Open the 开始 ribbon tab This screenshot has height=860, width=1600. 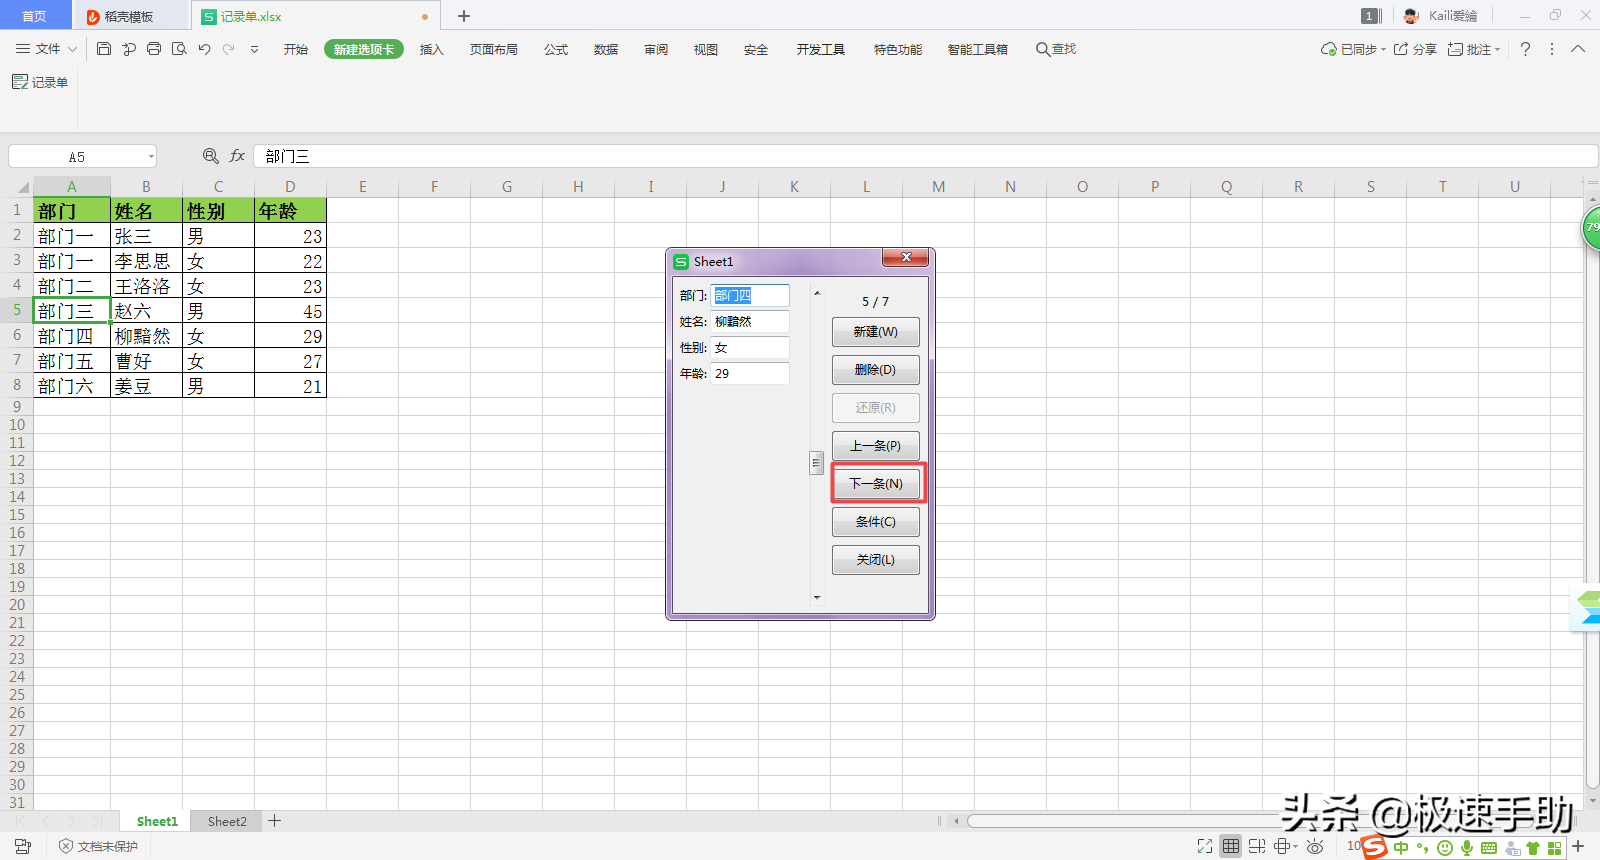tap(296, 49)
